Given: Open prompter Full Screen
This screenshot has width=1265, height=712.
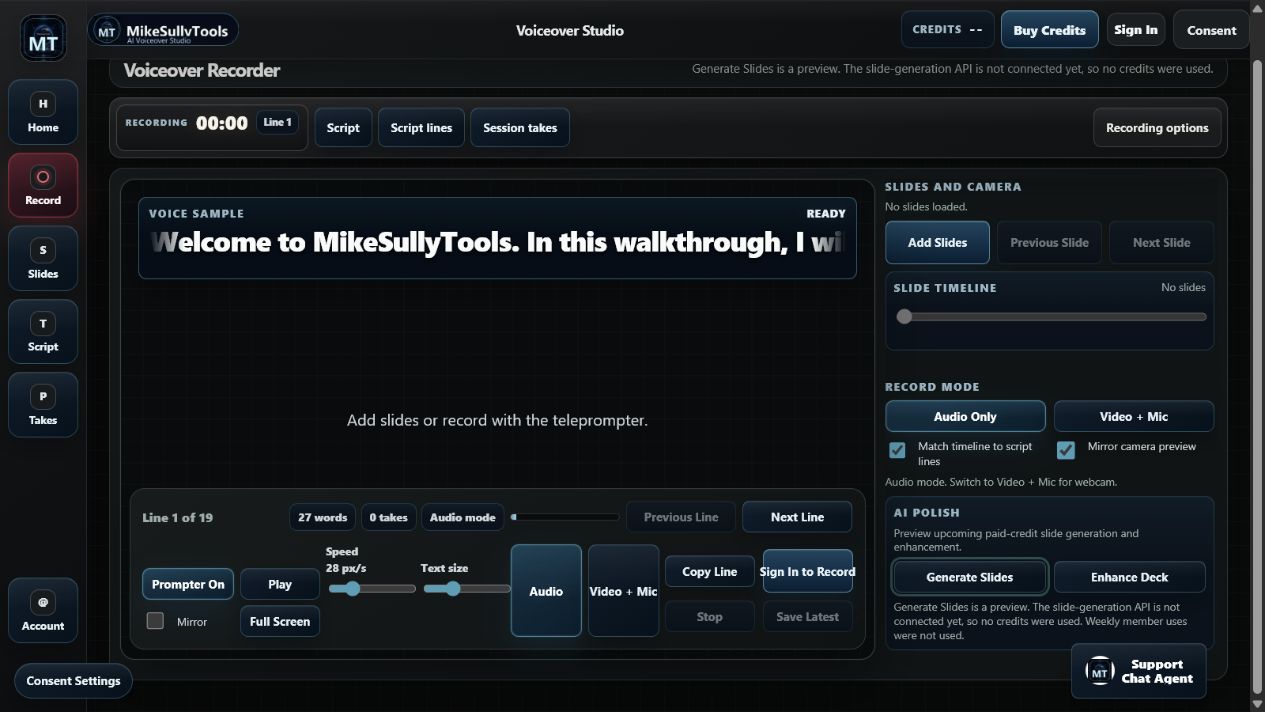Looking at the screenshot, I should point(280,621).
